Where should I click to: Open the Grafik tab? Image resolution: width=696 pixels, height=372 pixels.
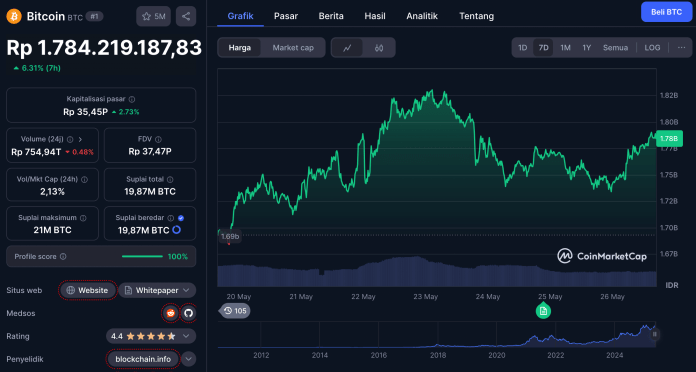pos(240,16)
